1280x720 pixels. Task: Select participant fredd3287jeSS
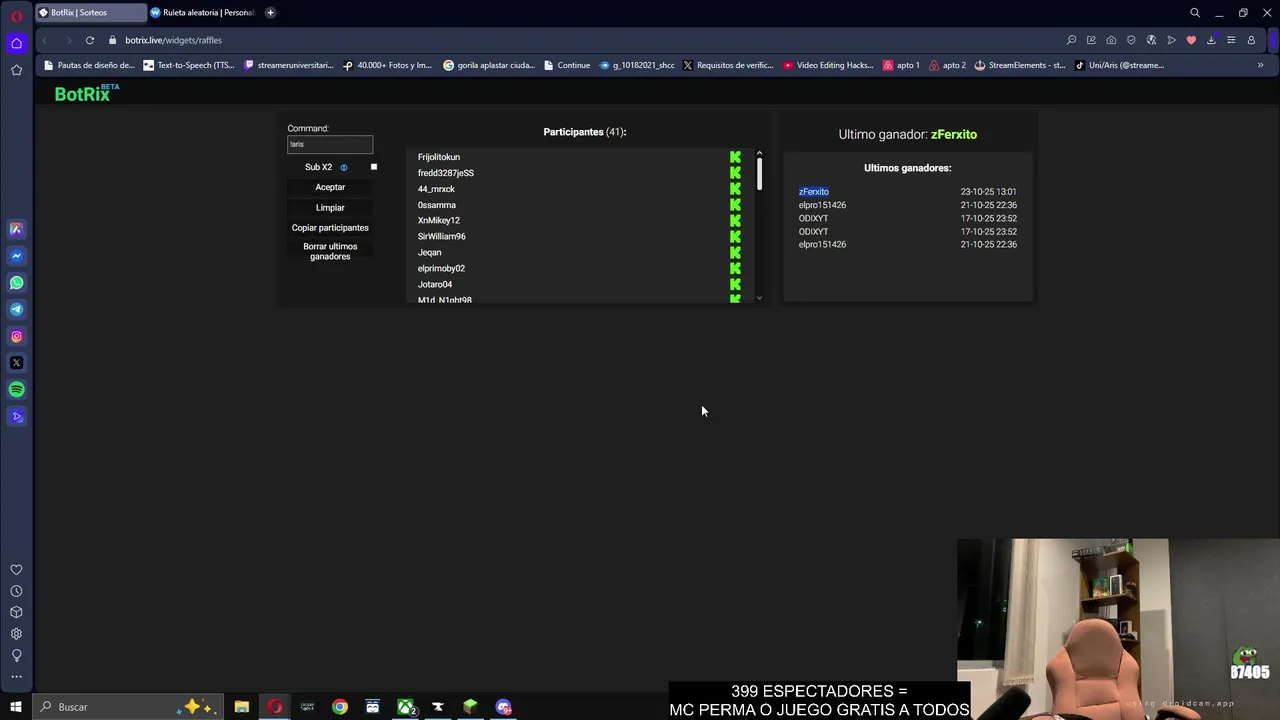[x=446, y=173]
